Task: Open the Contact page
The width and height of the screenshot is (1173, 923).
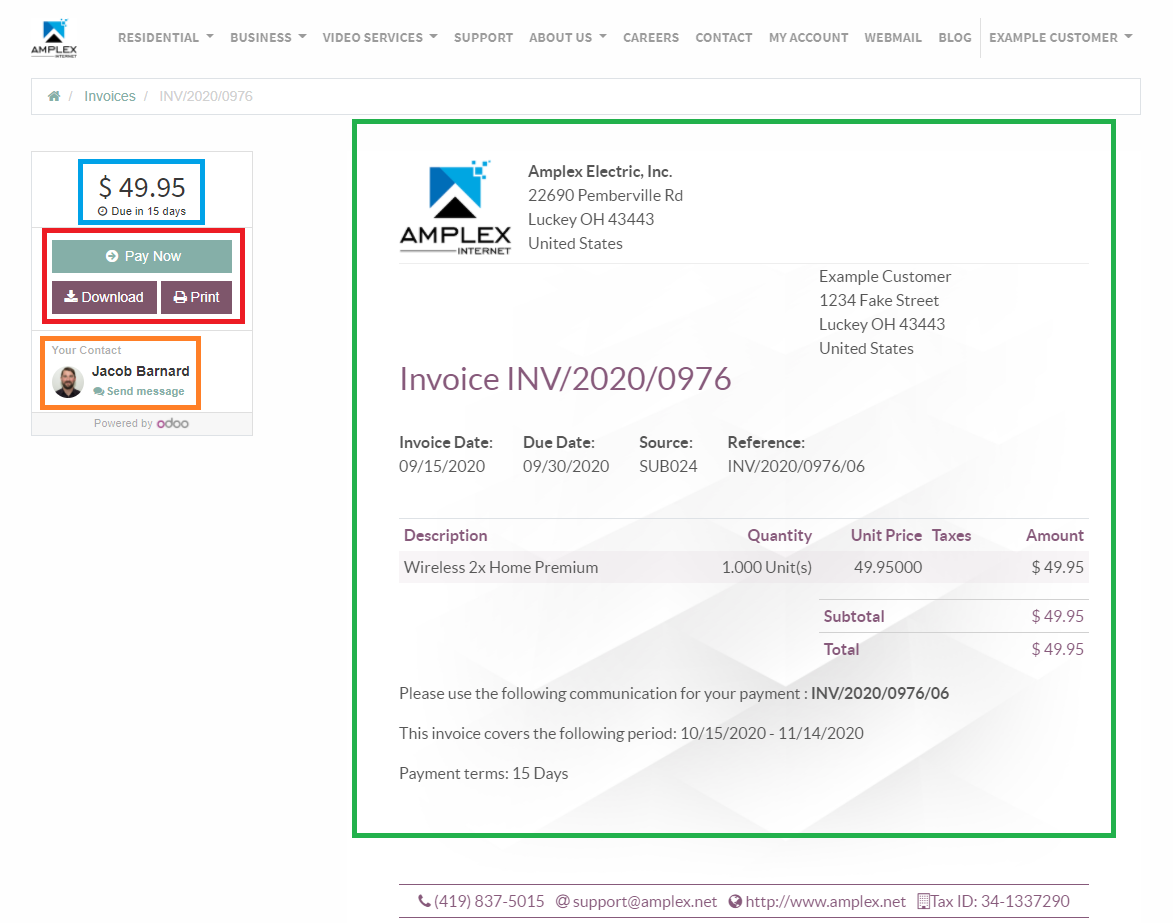Action: coord(724,37)
